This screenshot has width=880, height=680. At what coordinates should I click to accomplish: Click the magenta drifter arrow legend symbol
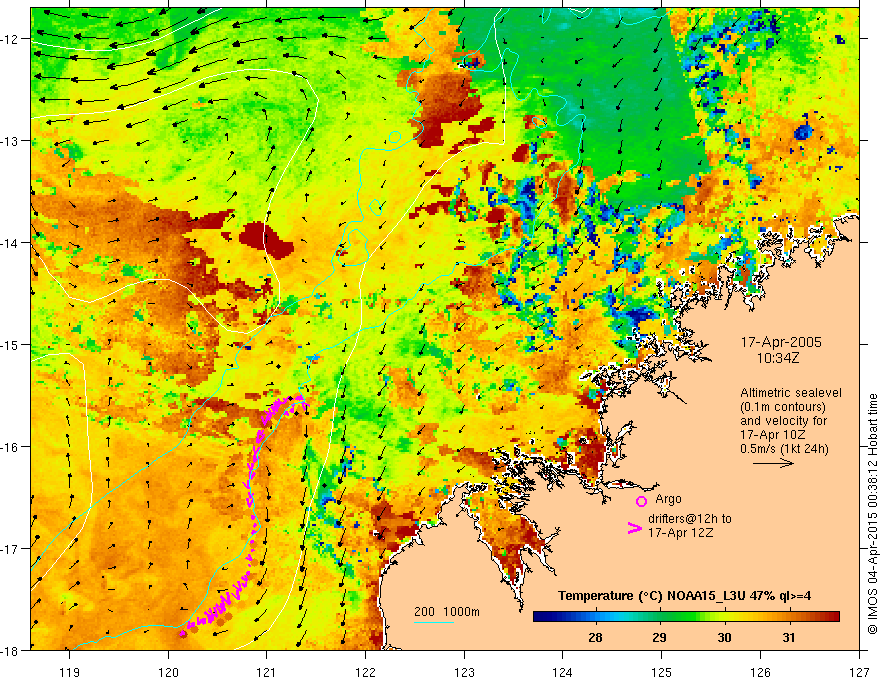[634, 528]
